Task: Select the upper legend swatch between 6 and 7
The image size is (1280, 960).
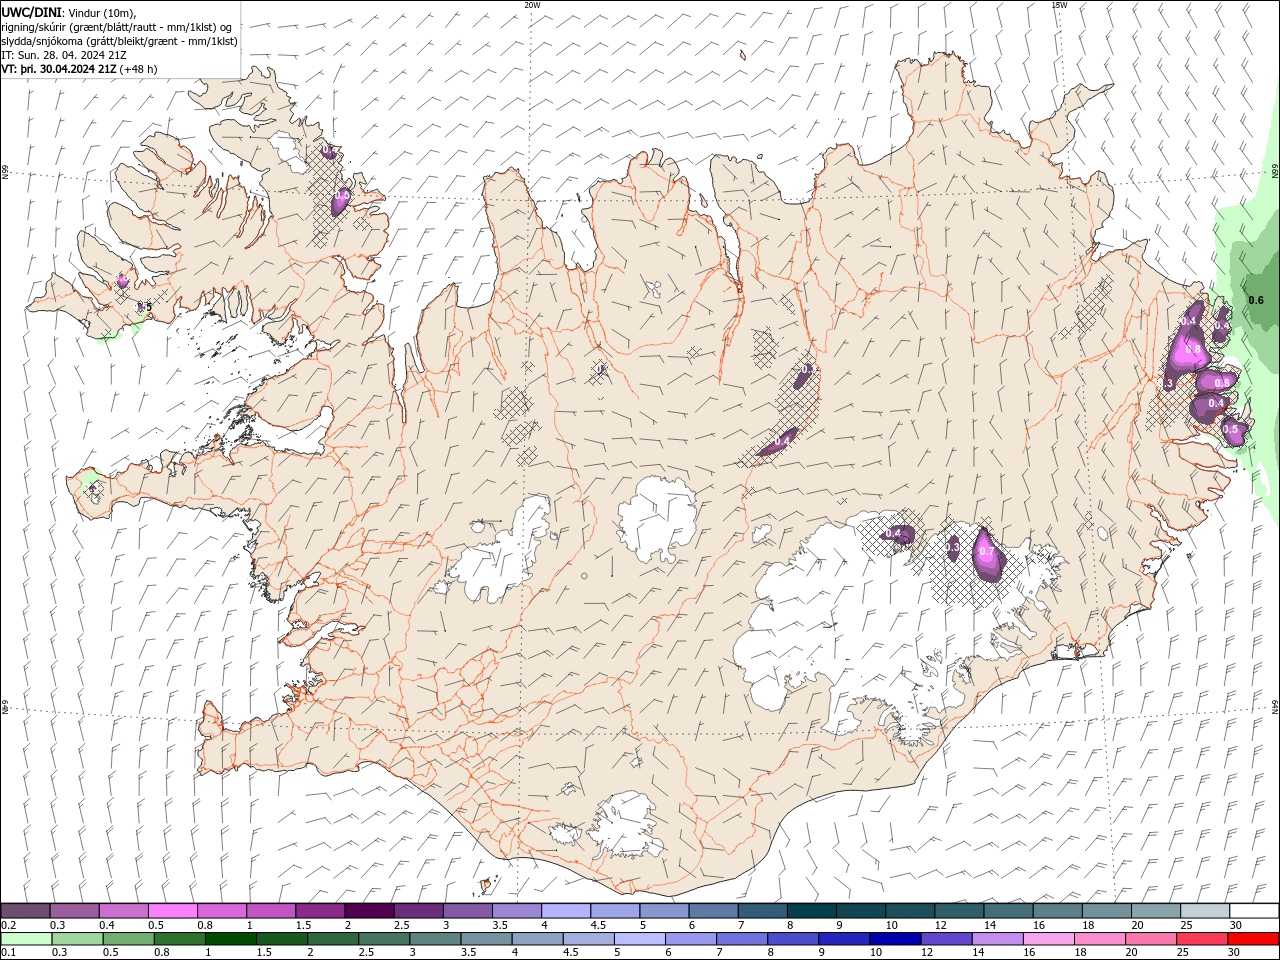Action: [x=713, y=910]
